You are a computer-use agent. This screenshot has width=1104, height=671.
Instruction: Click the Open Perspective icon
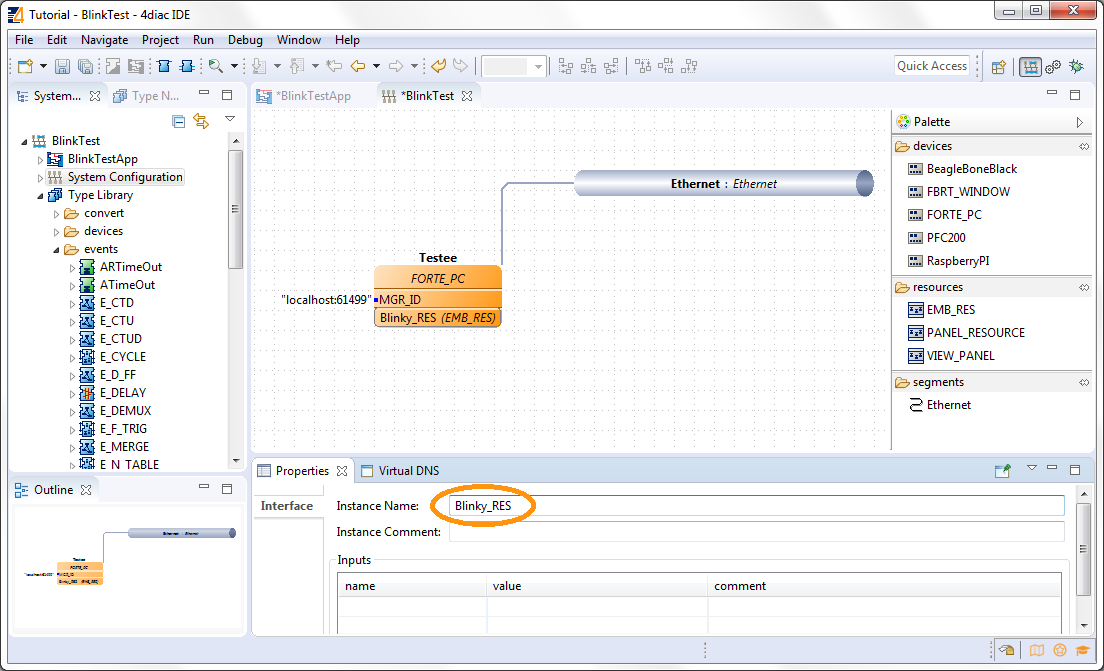click(998, 66)
